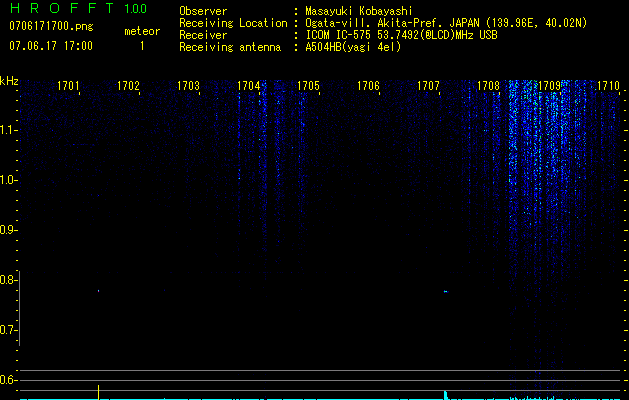Click antenna value A504HB(yagi 4el)
Viewport: 629px width, 400px height.
[353, 47]
